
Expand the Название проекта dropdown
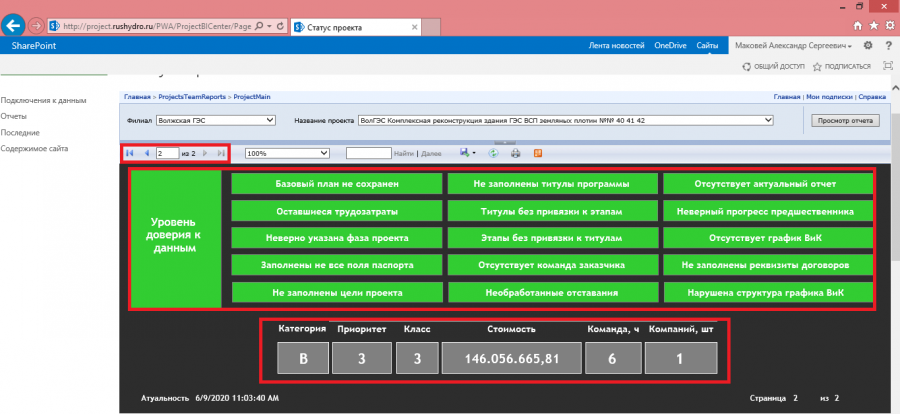(x=565, y=121)
